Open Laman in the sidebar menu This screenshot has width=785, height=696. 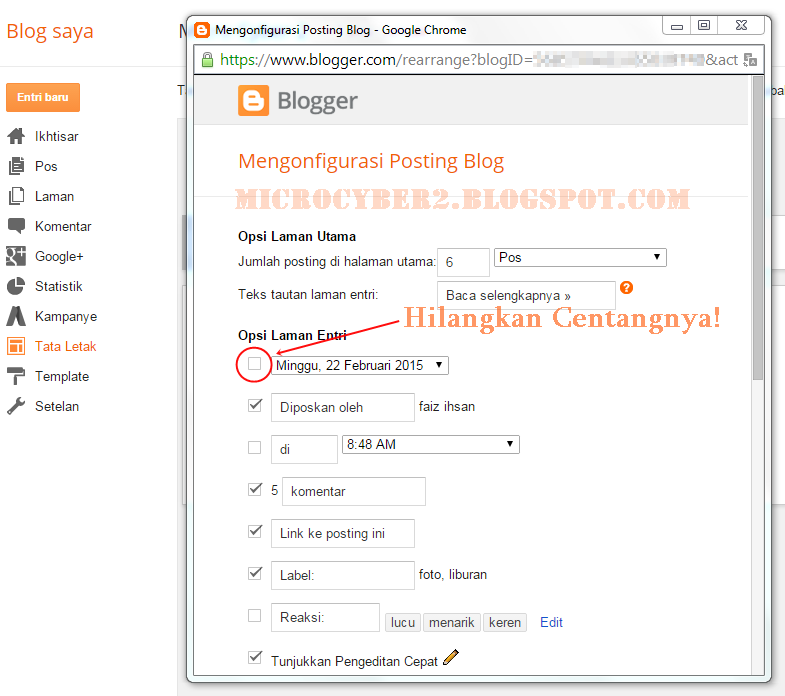[x=55, y=196]
